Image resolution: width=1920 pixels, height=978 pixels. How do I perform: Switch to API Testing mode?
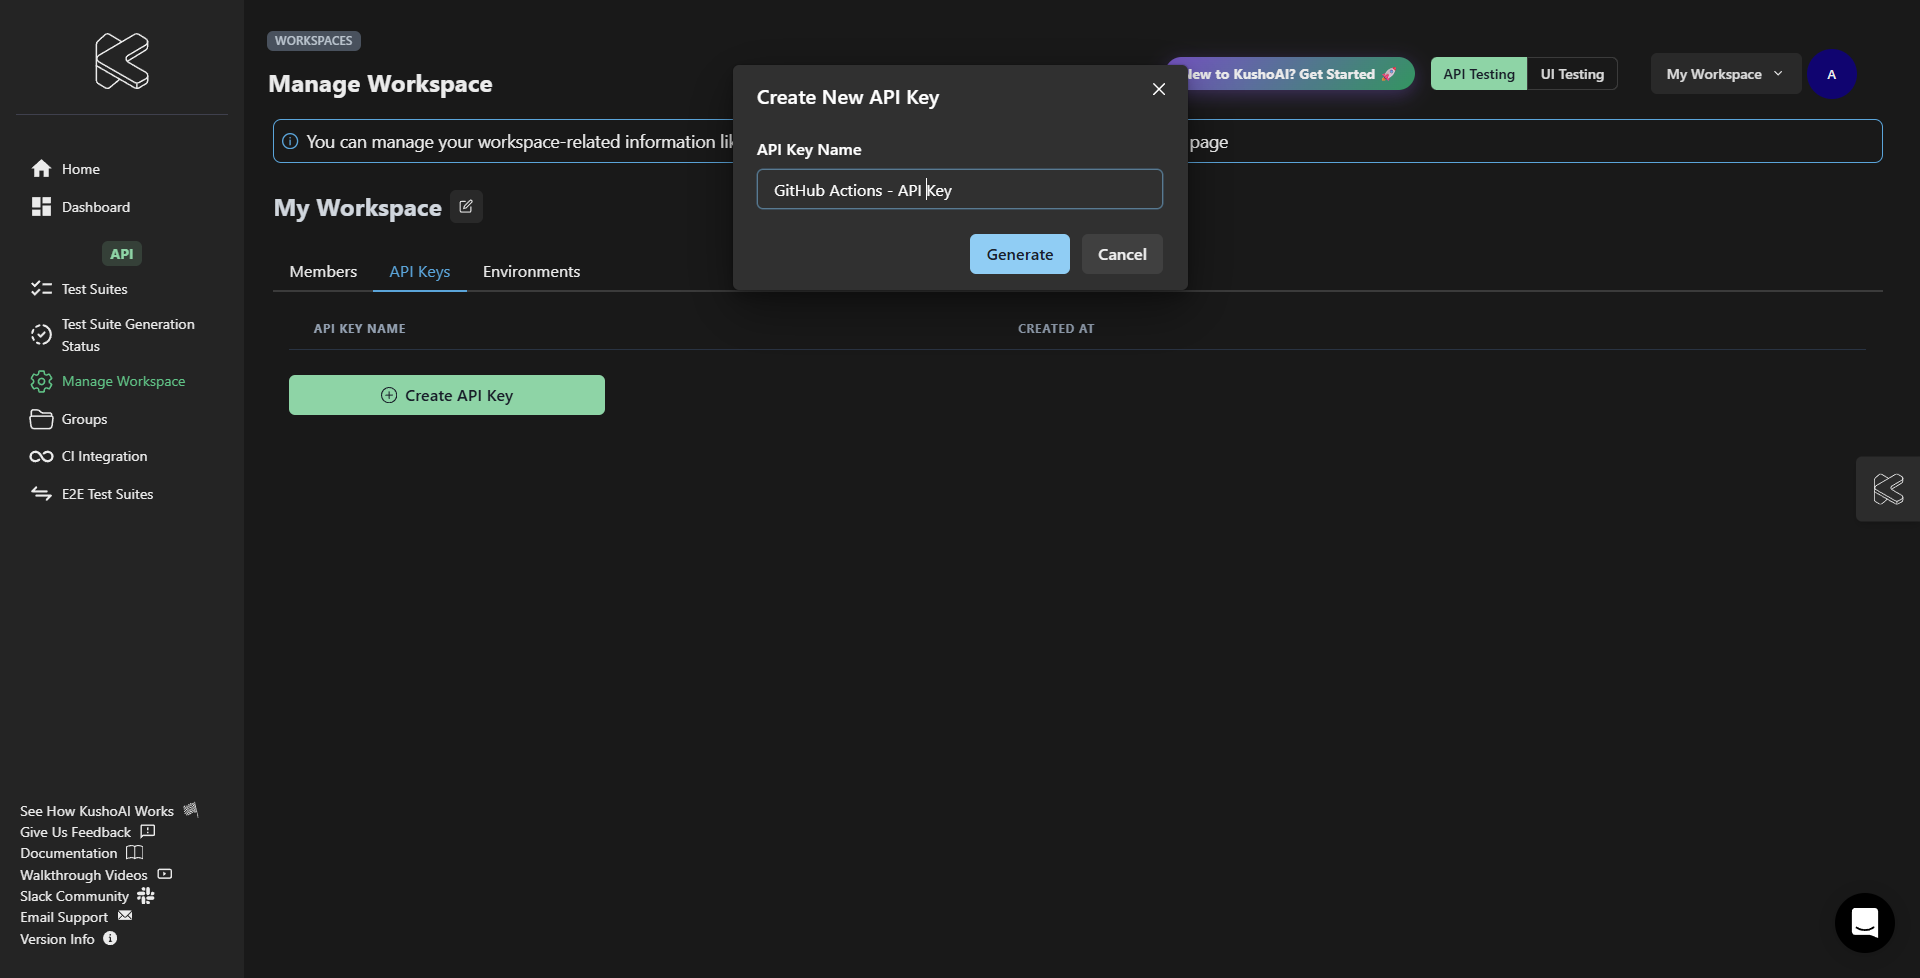tap(1479, 74)
